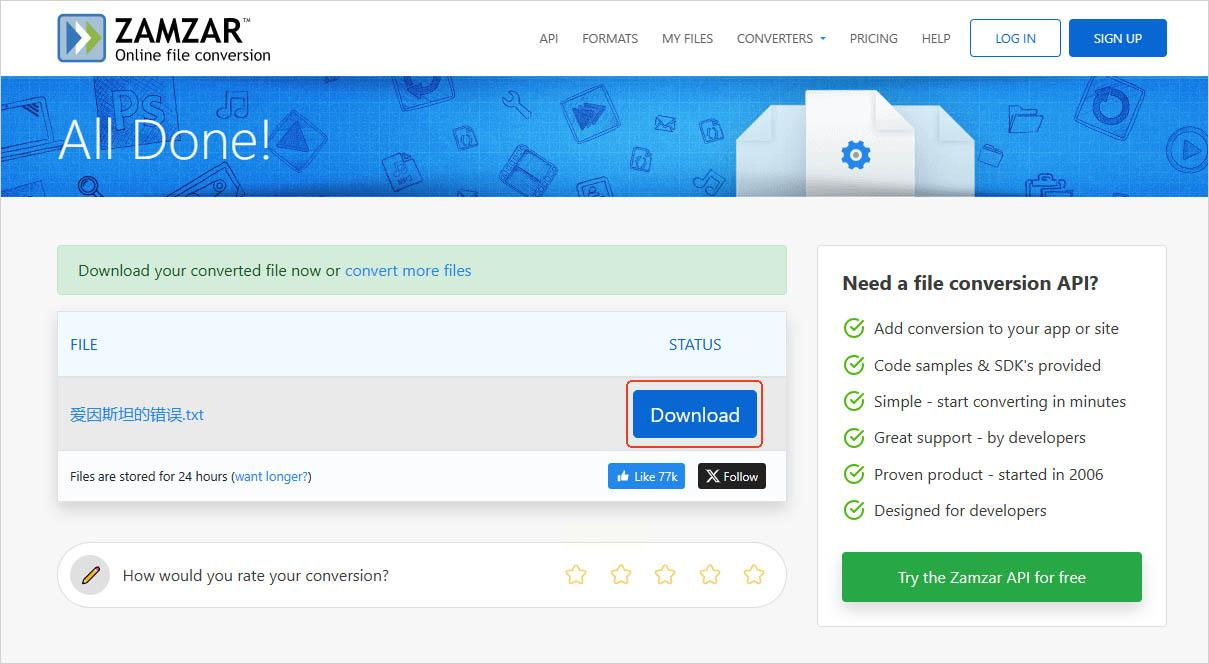Click 'Designed for developers' text

(960, 510)
